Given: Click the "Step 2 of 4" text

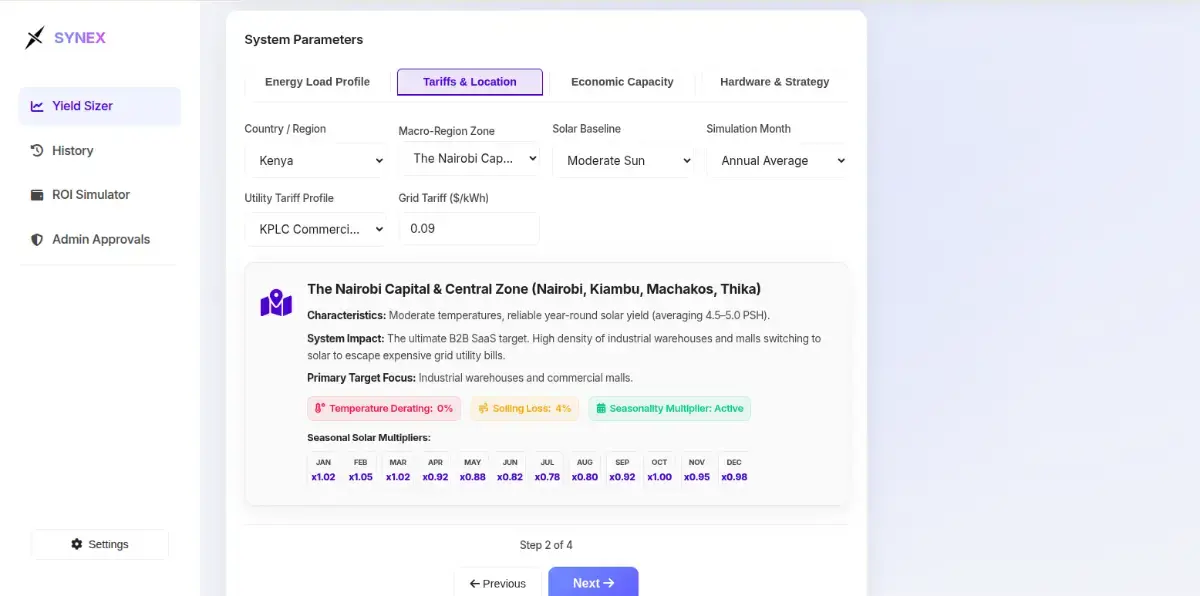Looking at the screenshot, I should (x=546, y=546).
